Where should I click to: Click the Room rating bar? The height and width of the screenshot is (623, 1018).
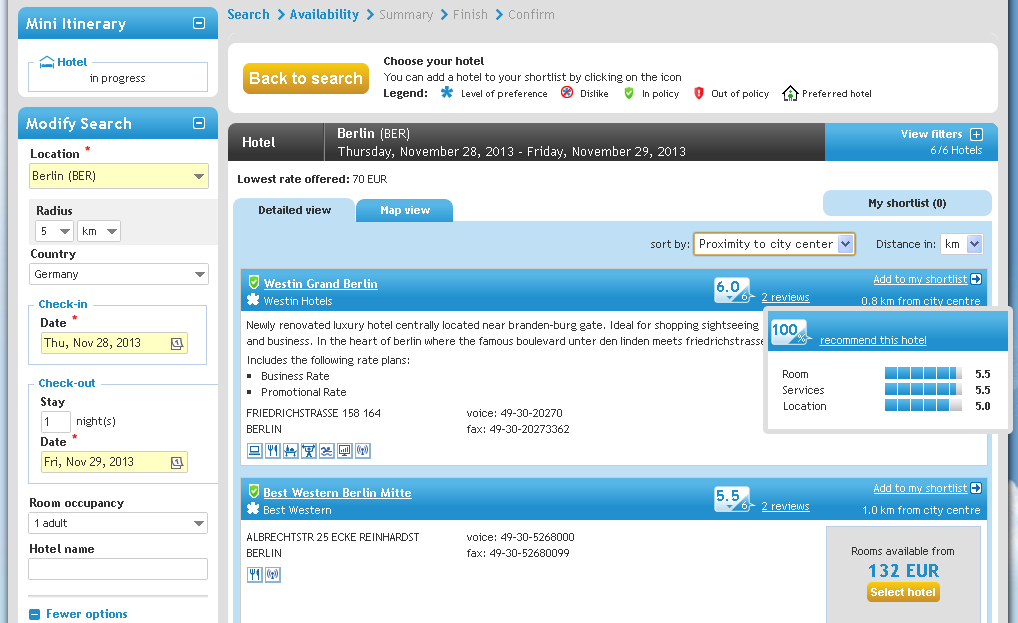pyautogui.click(x=923, y=373)
